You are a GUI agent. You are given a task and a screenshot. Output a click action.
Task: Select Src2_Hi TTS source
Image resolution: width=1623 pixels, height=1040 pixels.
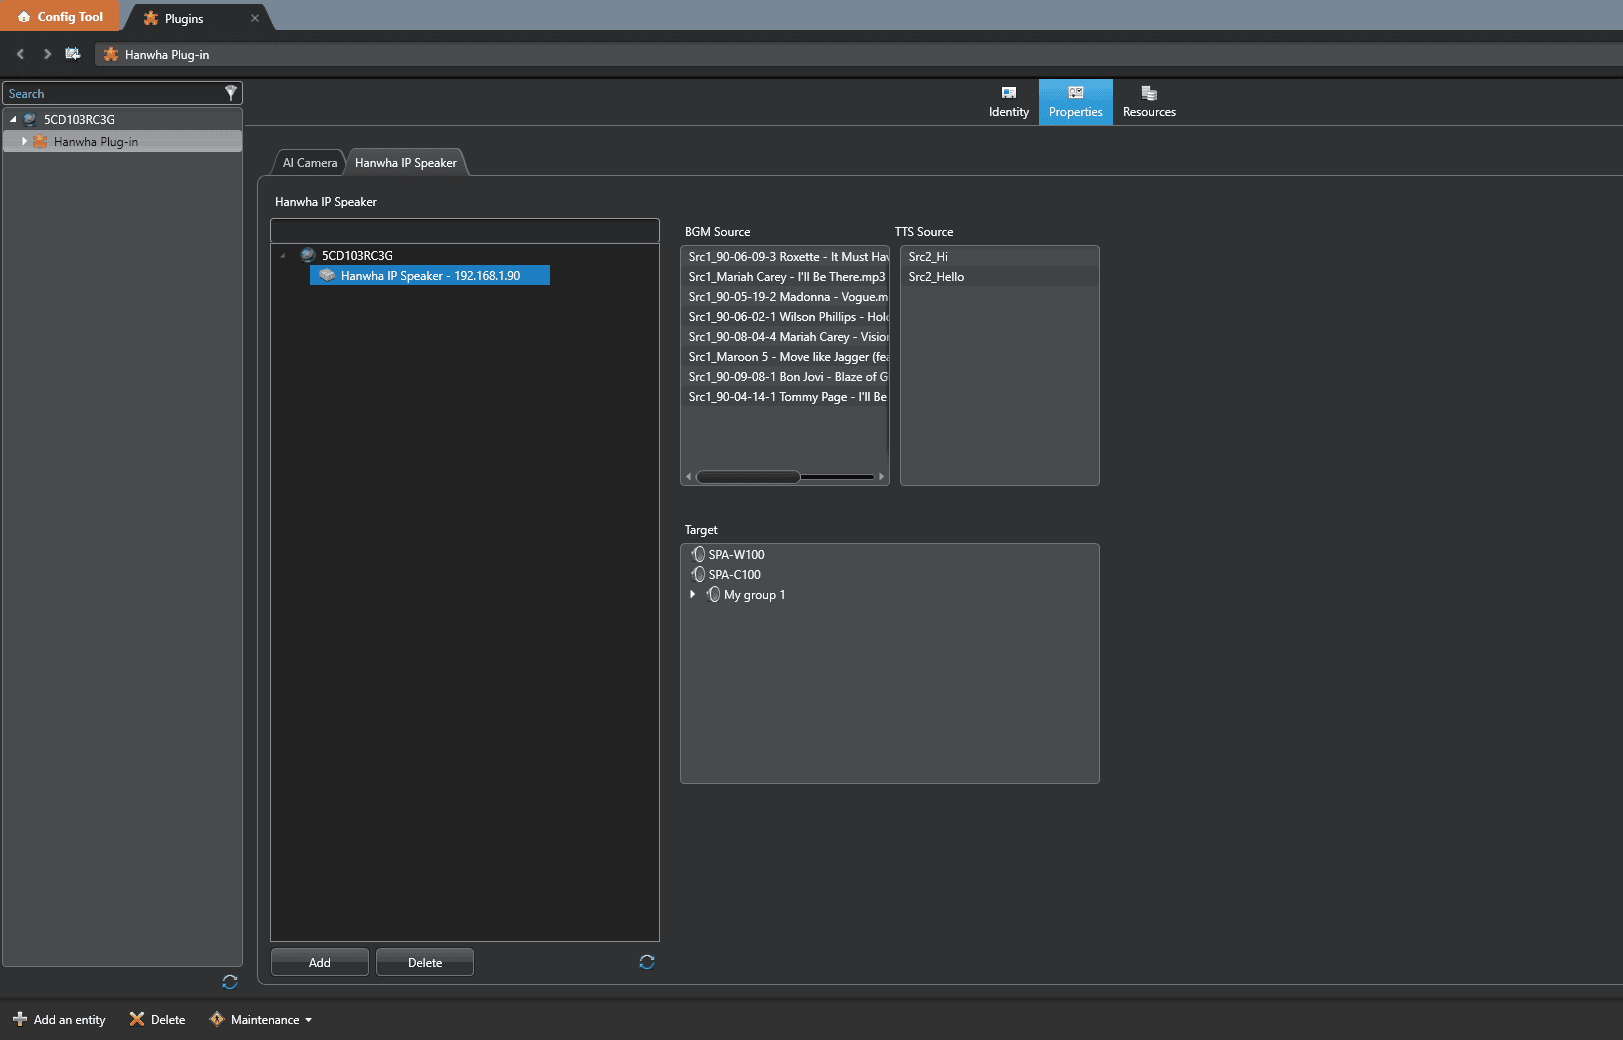1000,257
